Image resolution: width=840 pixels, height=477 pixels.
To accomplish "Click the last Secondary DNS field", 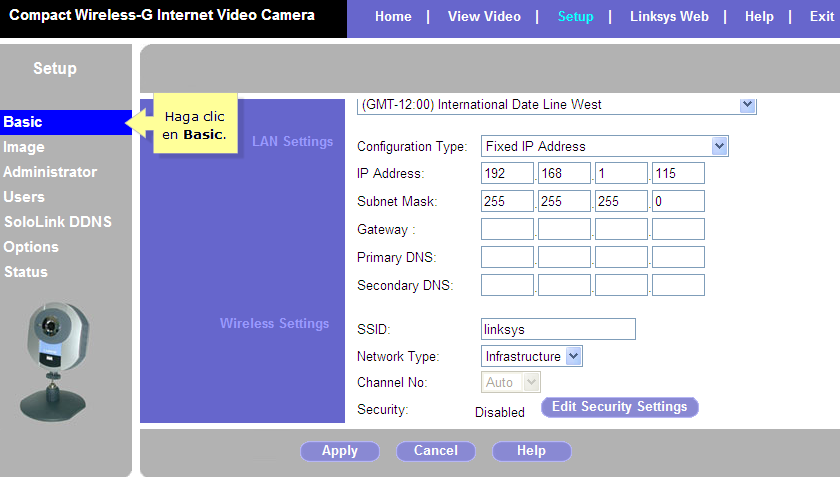I will tap(678, 285).
